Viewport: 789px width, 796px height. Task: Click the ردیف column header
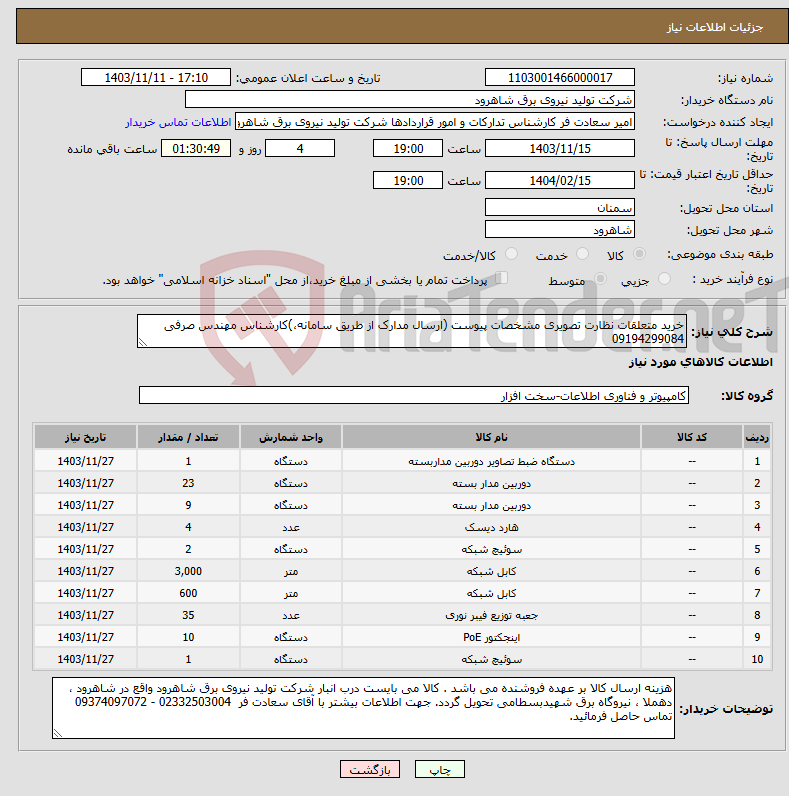click(x=757, y=437)
